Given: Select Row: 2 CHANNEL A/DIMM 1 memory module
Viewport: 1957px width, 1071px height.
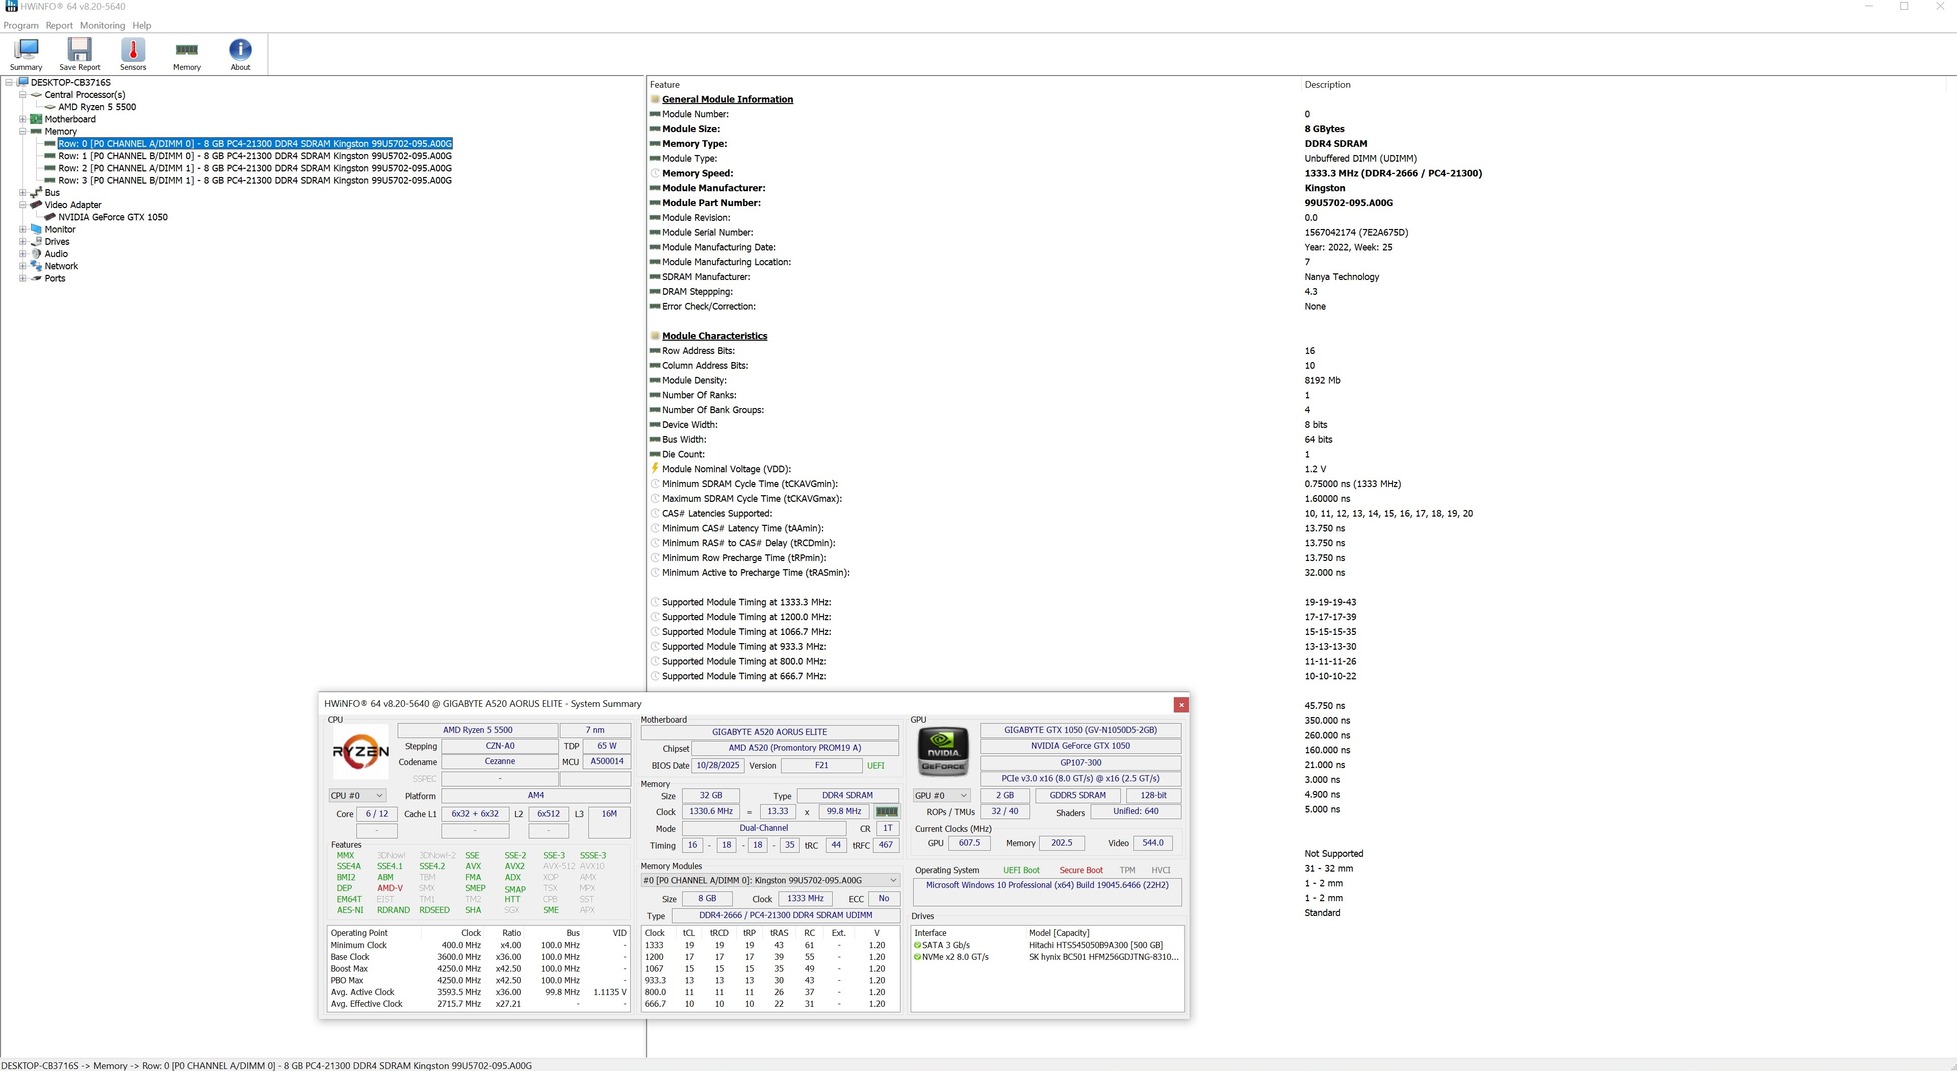Looking at the screenshot, I should click(x=255, y=168).
